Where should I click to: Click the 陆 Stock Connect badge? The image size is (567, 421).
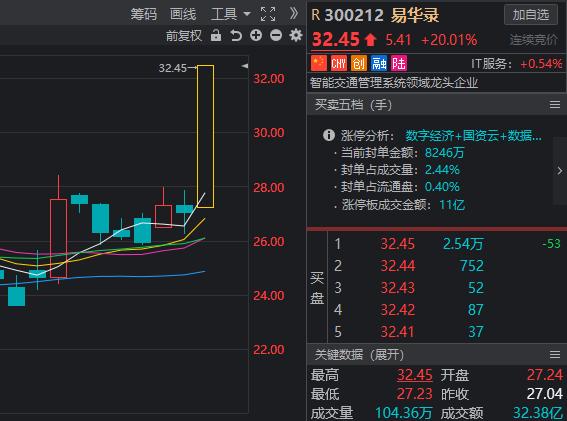[399, 63]
